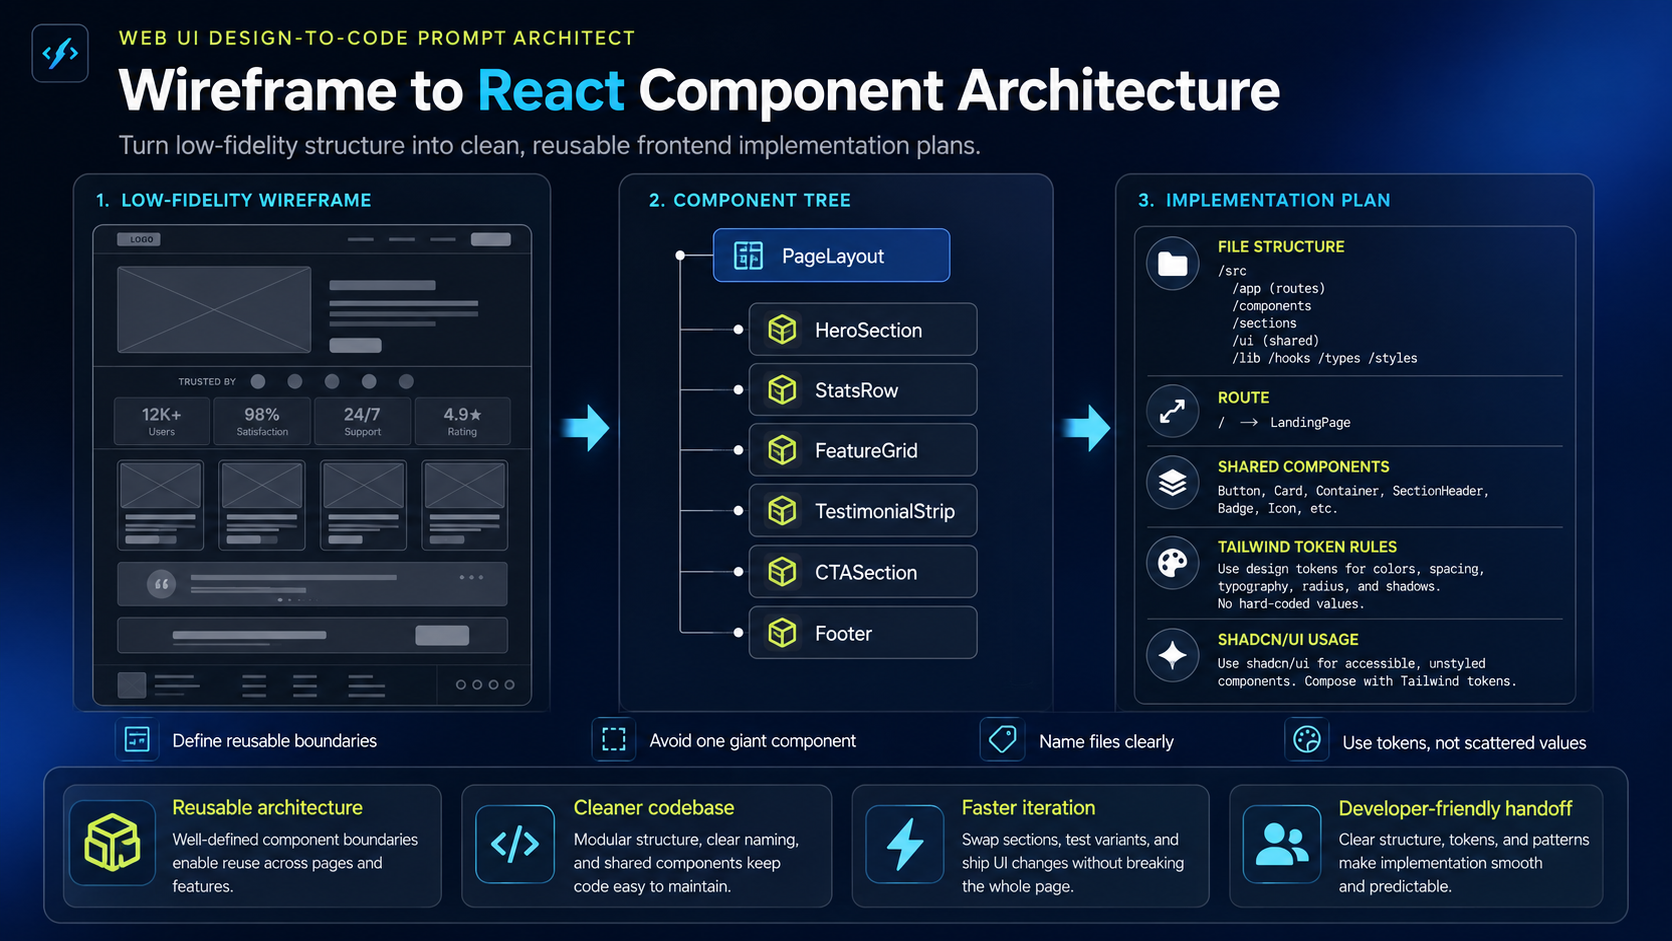Image resolution: width=1672 pixels, height=941 pixels.
Task: Click the '2. COMPONENT TREE' heading
Action: point(750,200)
